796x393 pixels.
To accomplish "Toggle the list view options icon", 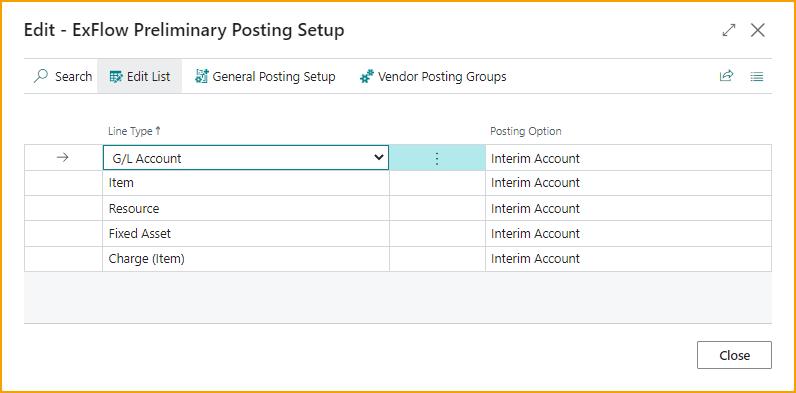I will (757, 77).
